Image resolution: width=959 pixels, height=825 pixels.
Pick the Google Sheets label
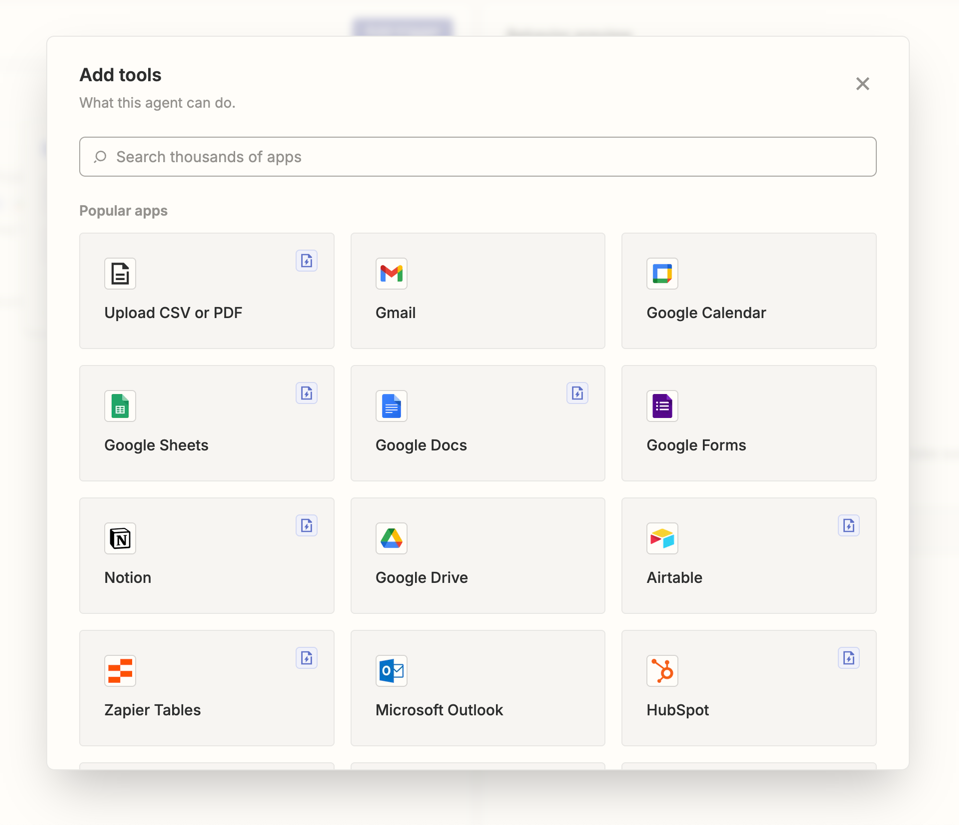coord(157,445)
